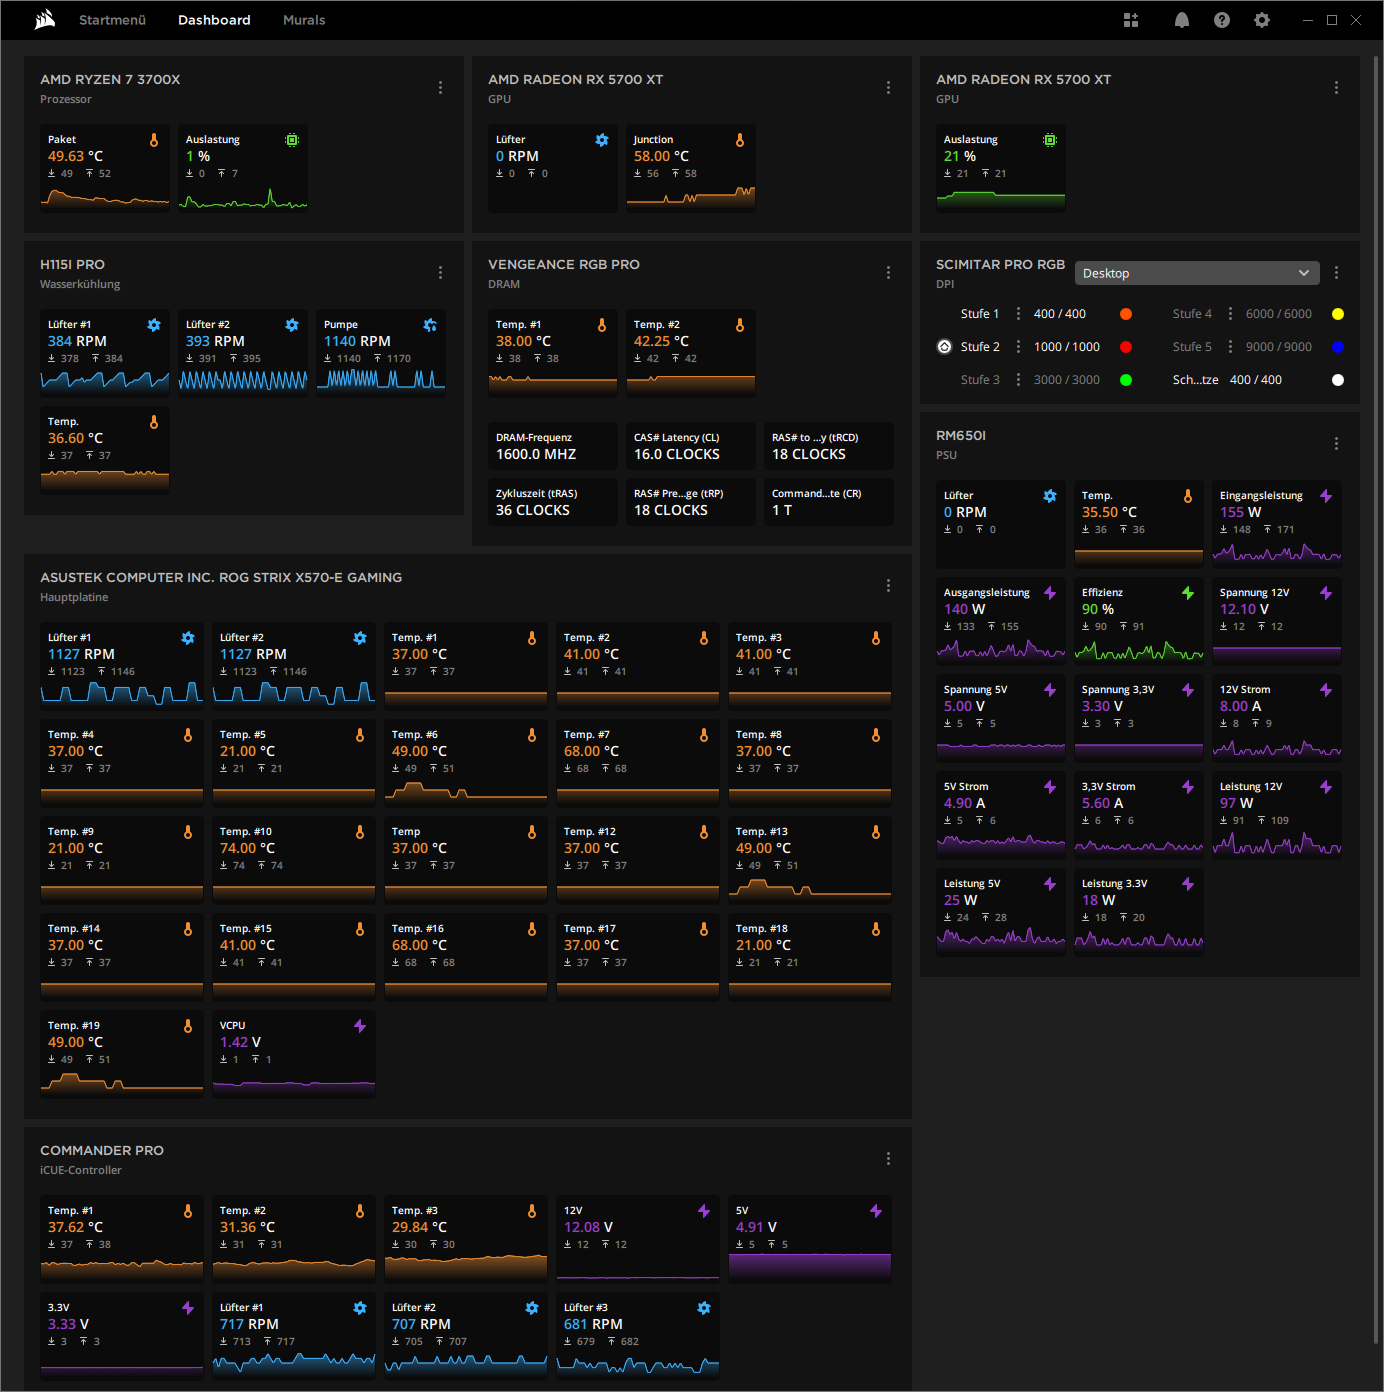This screenshot has width=1384, height=1392.
Task: Click the Junction thermometer icon
Action: 740,141
